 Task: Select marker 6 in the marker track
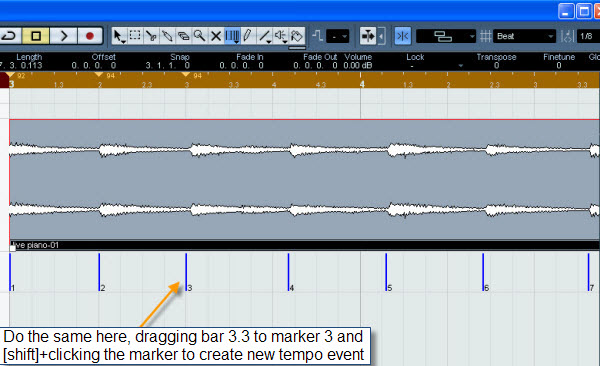coord(484,272)
